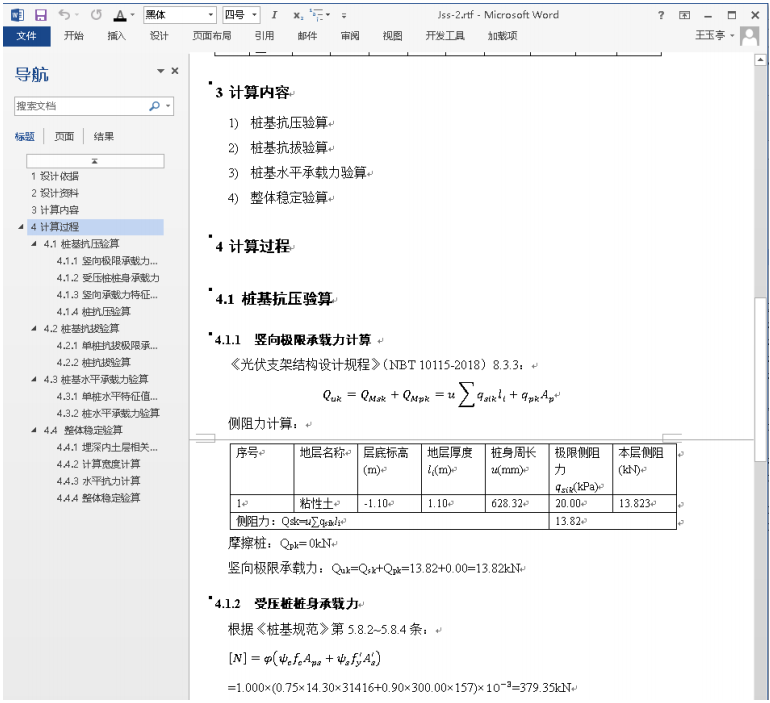Open the font name dropdown

pyautogui.click(x=210, y=15)
